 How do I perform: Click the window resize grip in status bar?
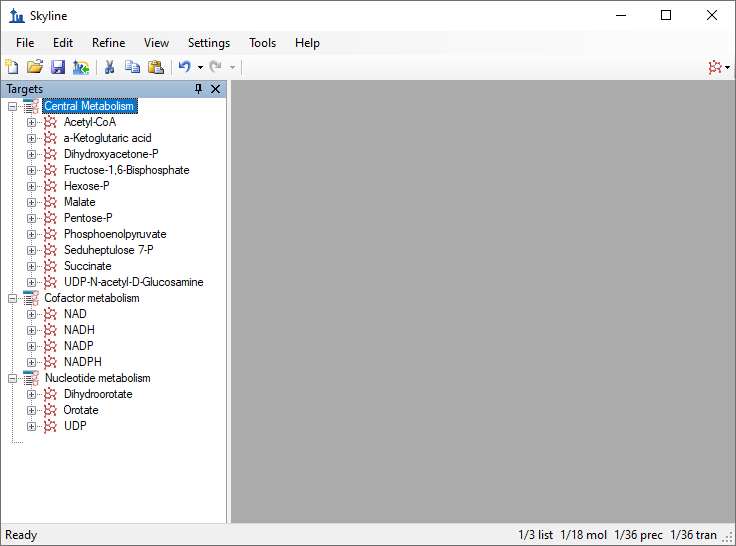728,538
